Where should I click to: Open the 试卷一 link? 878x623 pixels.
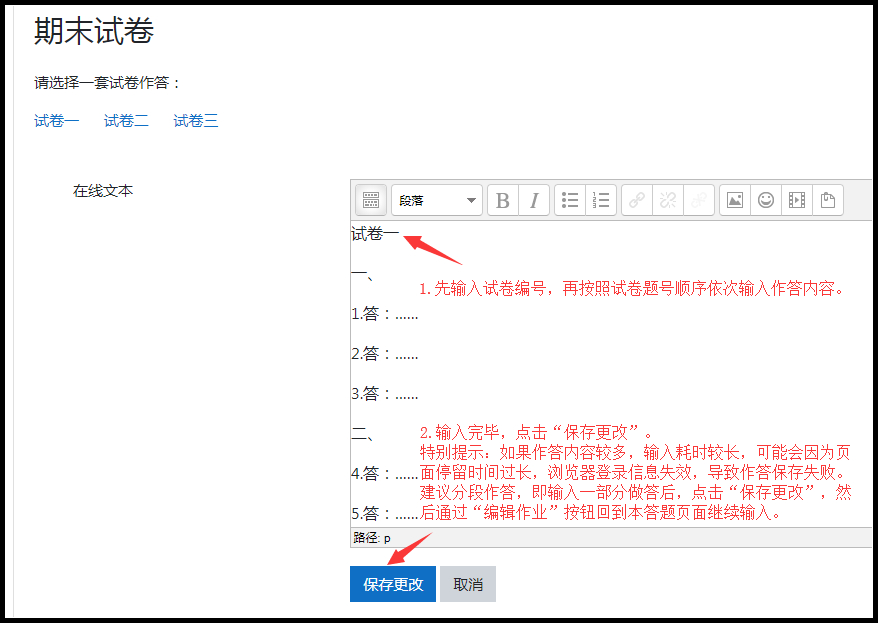[57, 120]
